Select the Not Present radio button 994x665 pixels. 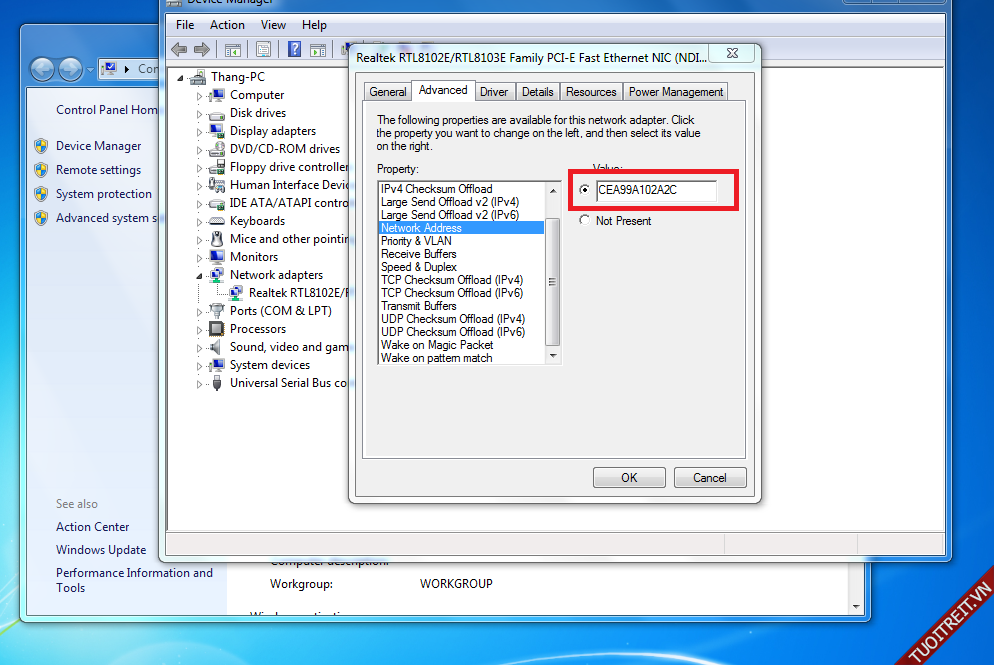584,220
